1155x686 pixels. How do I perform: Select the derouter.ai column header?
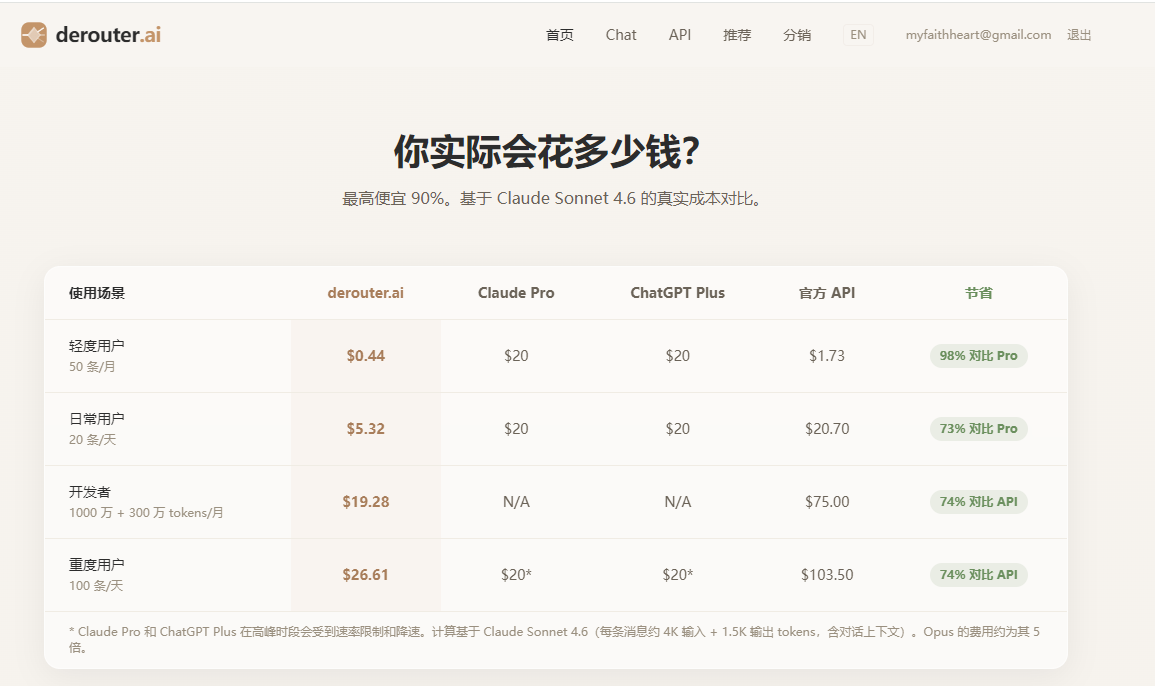365,292
